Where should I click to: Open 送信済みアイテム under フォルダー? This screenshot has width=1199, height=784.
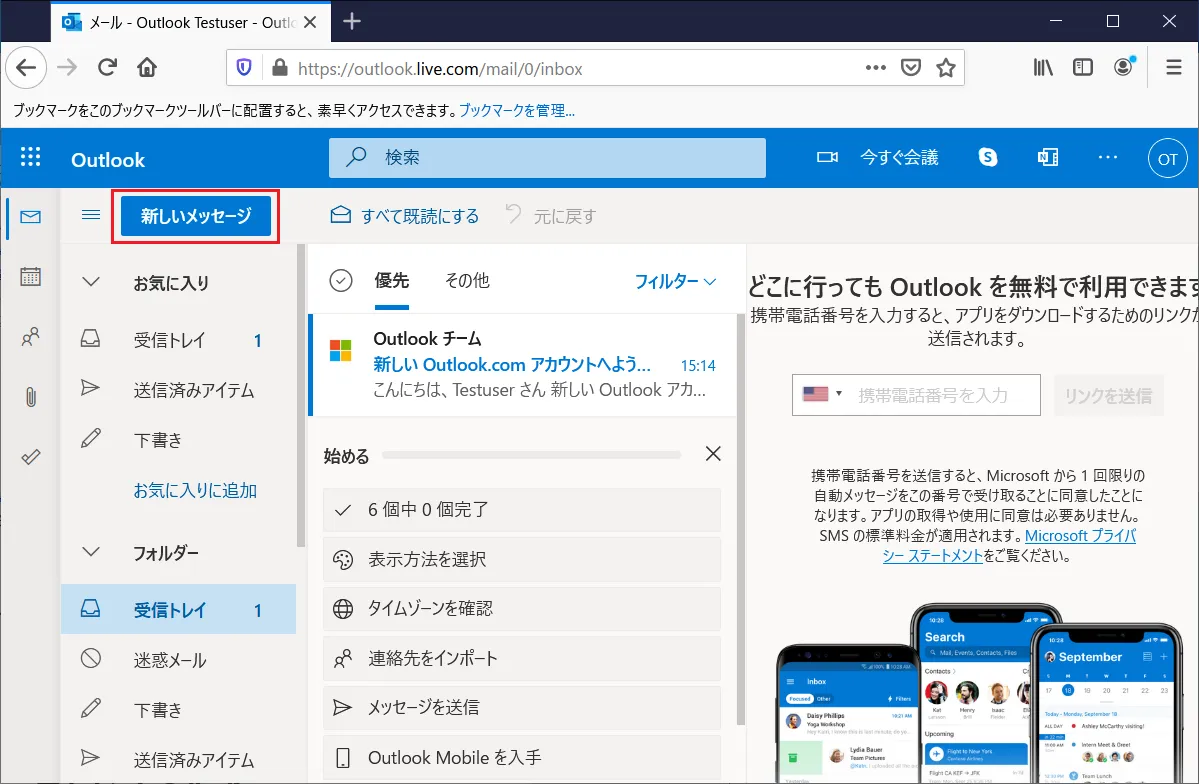click(x=178, y=760)
